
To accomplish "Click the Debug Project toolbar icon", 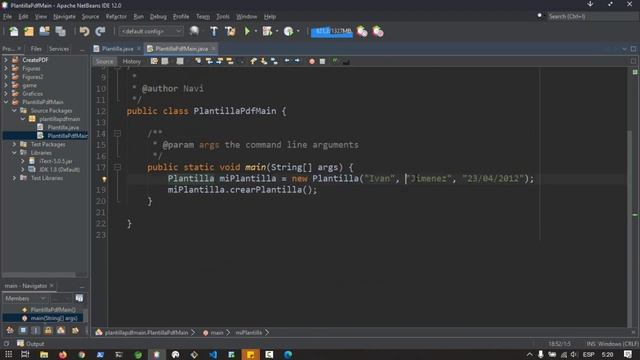I will pyautogui.click(x=267, y=31).
